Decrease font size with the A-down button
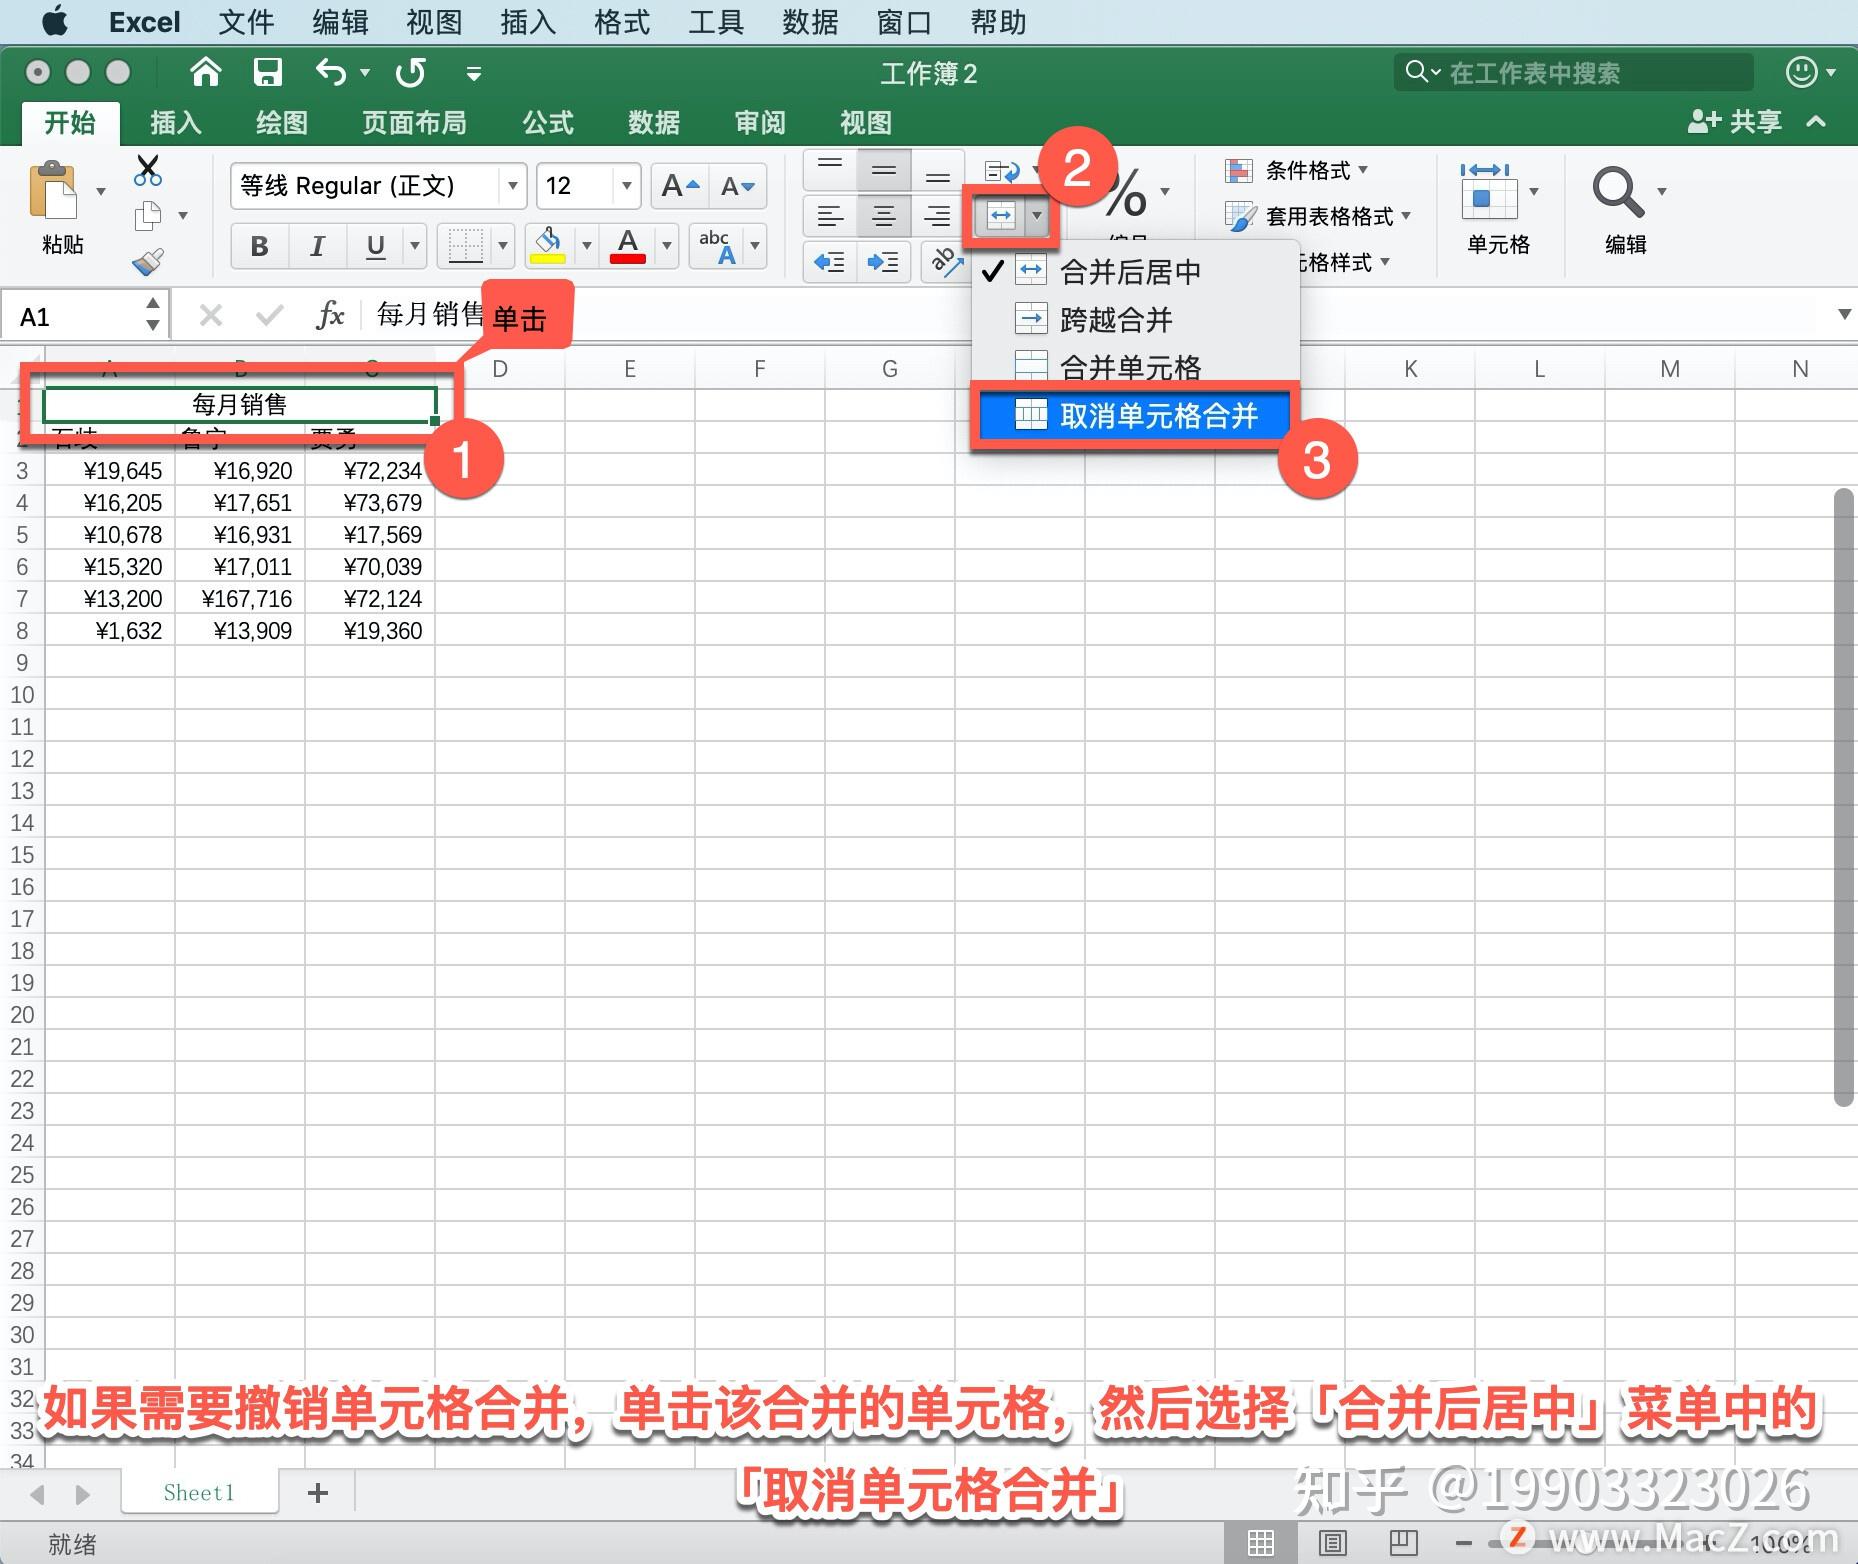1858x1564 pixels. coord(738,187)
